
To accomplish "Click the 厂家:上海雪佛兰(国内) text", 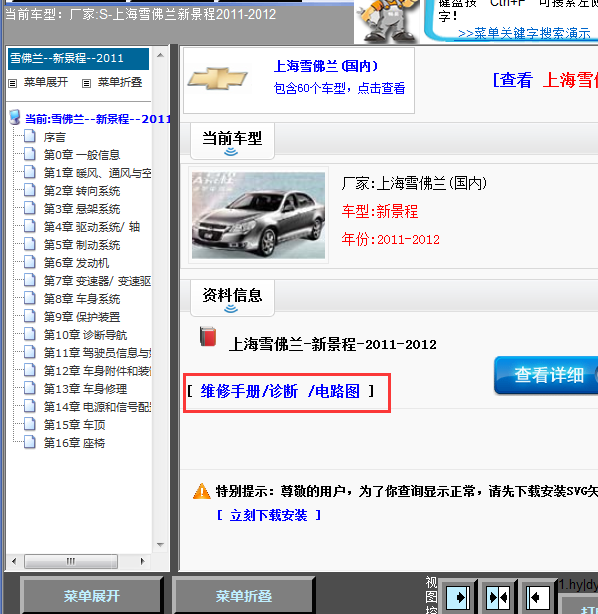I will click(x=414, y=183).
